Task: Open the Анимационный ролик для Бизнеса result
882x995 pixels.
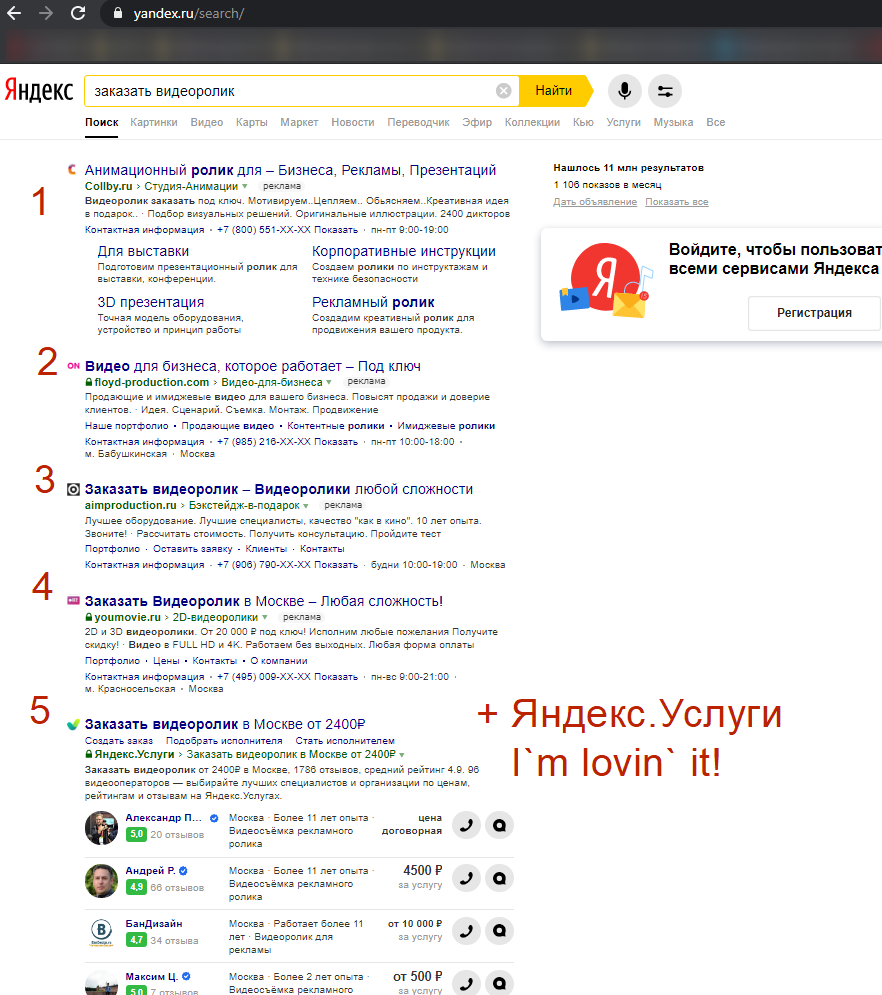Action: pos(291,170)
